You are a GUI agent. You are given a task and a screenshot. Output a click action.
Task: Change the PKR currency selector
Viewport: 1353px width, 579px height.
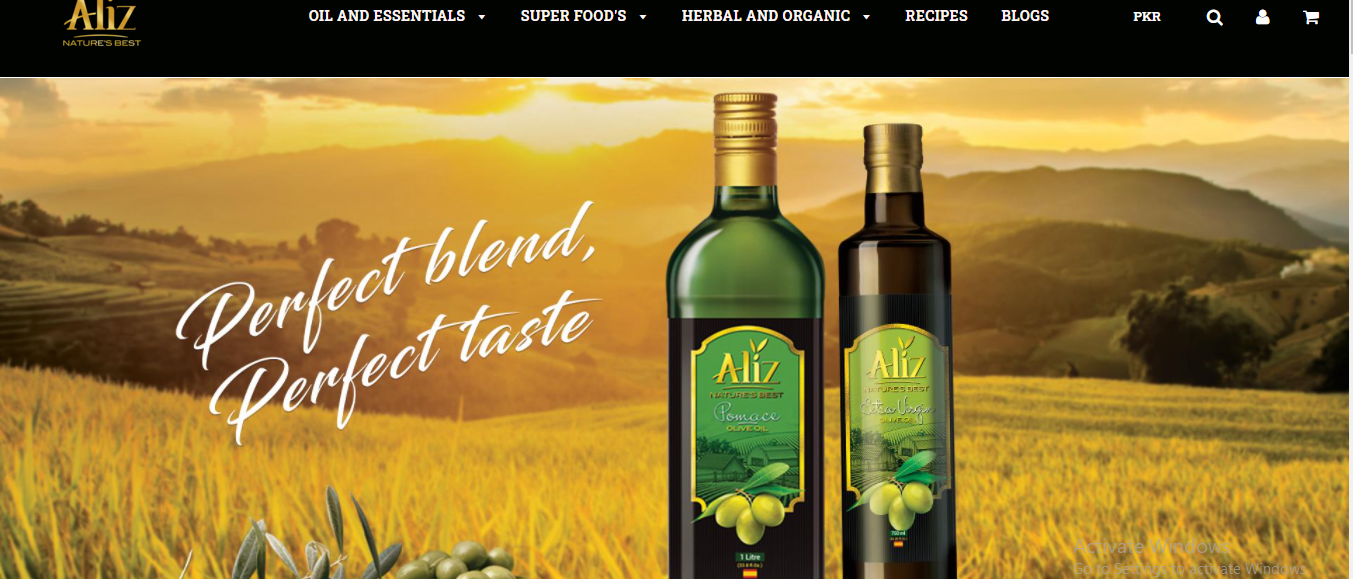(x=1147, y=17)
